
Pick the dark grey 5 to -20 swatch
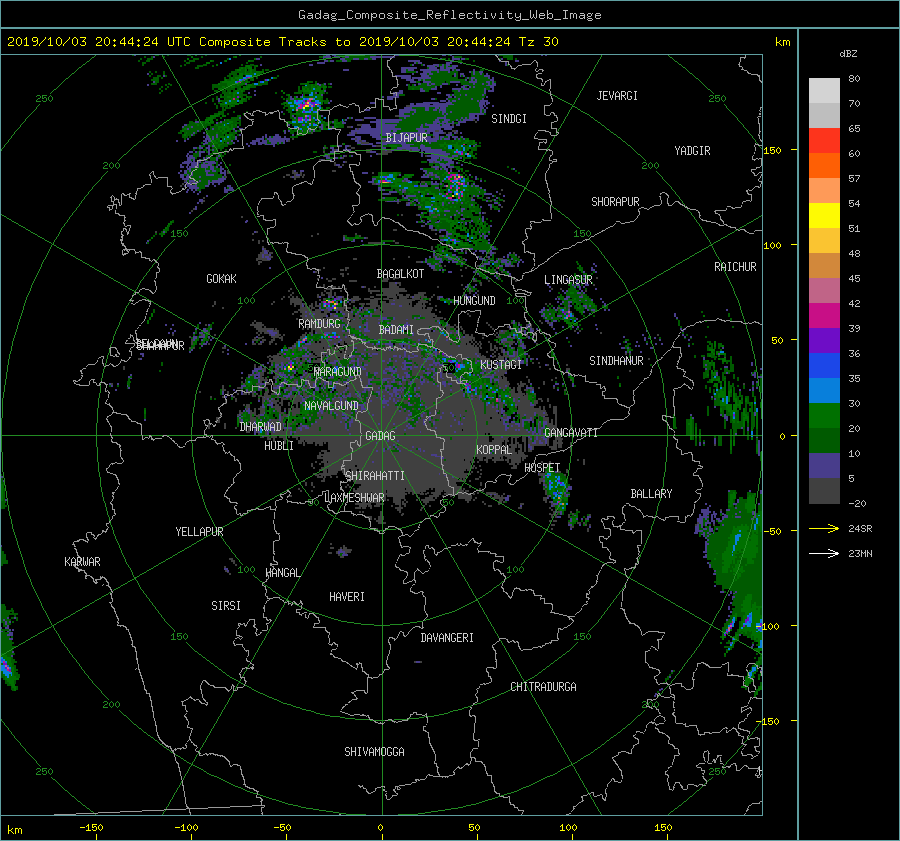point(824,491)
